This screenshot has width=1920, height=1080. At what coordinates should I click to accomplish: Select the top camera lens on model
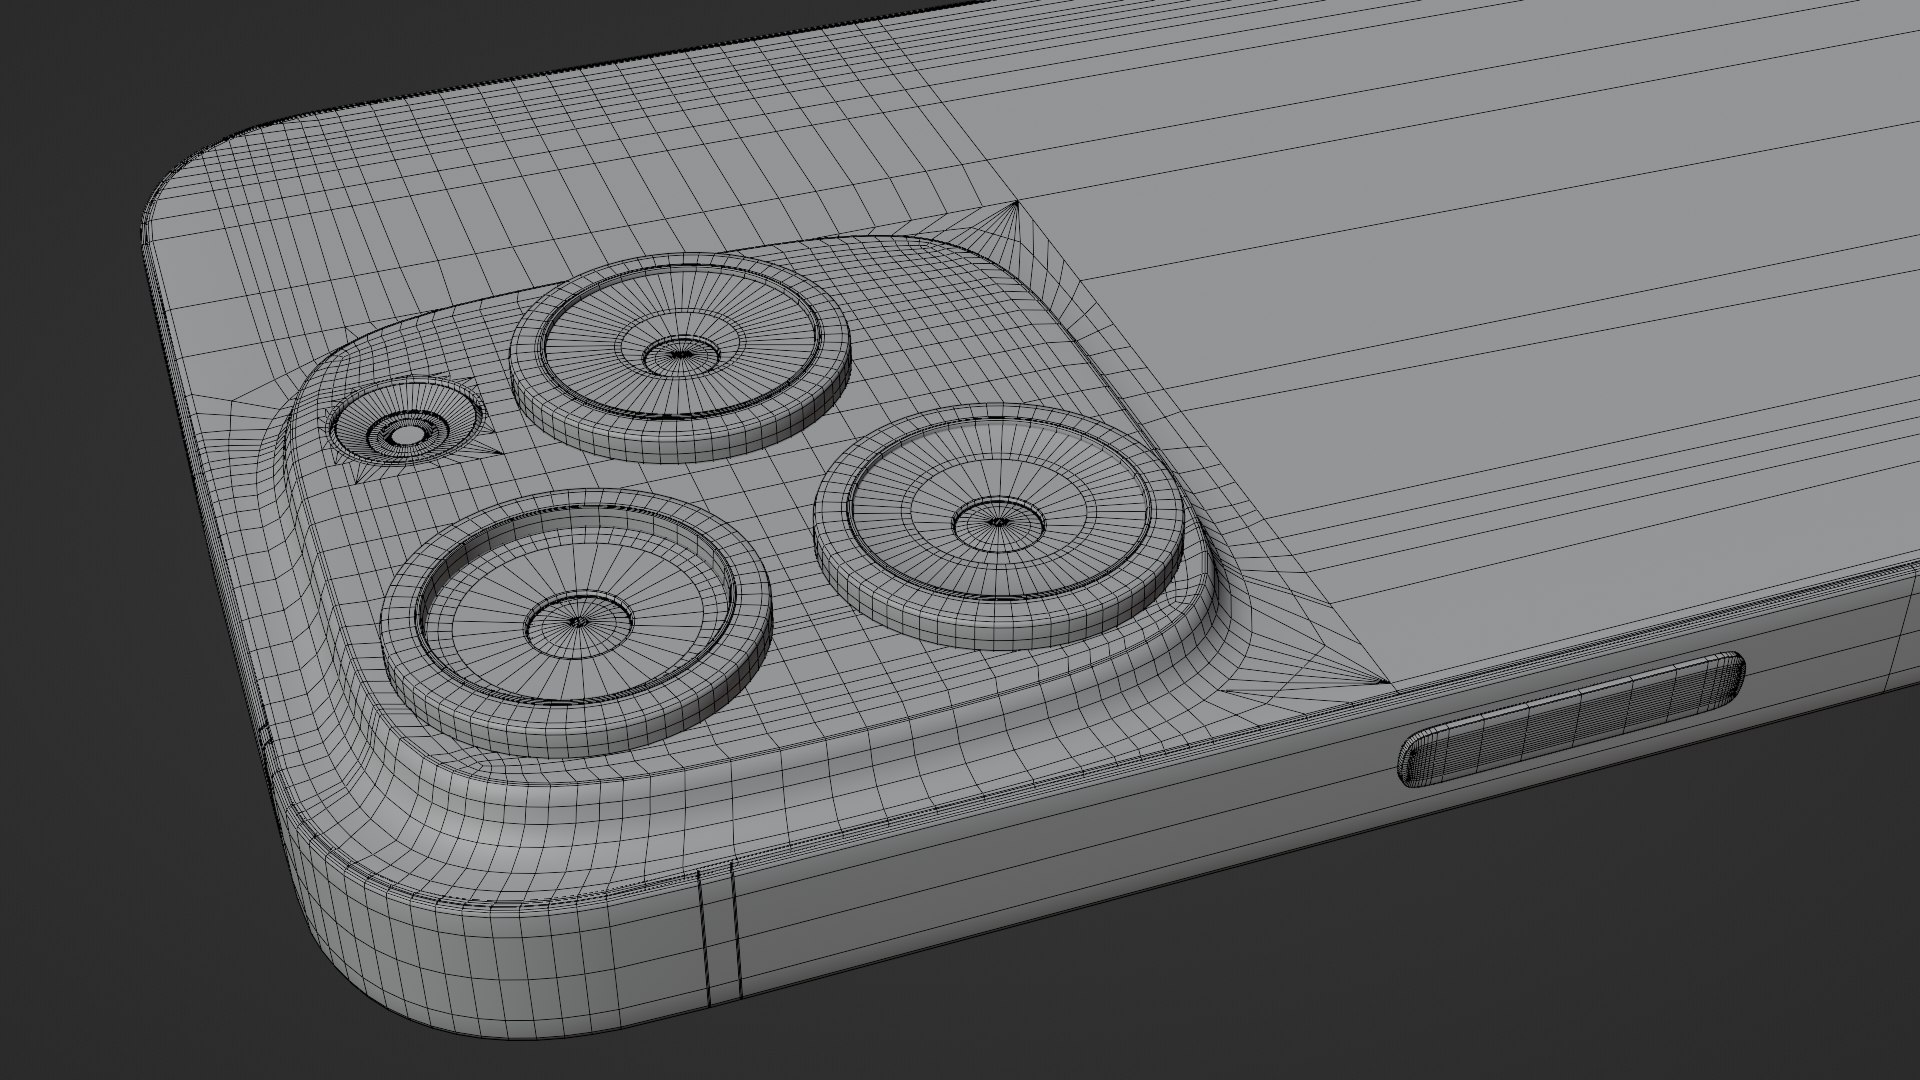point(681,358)
